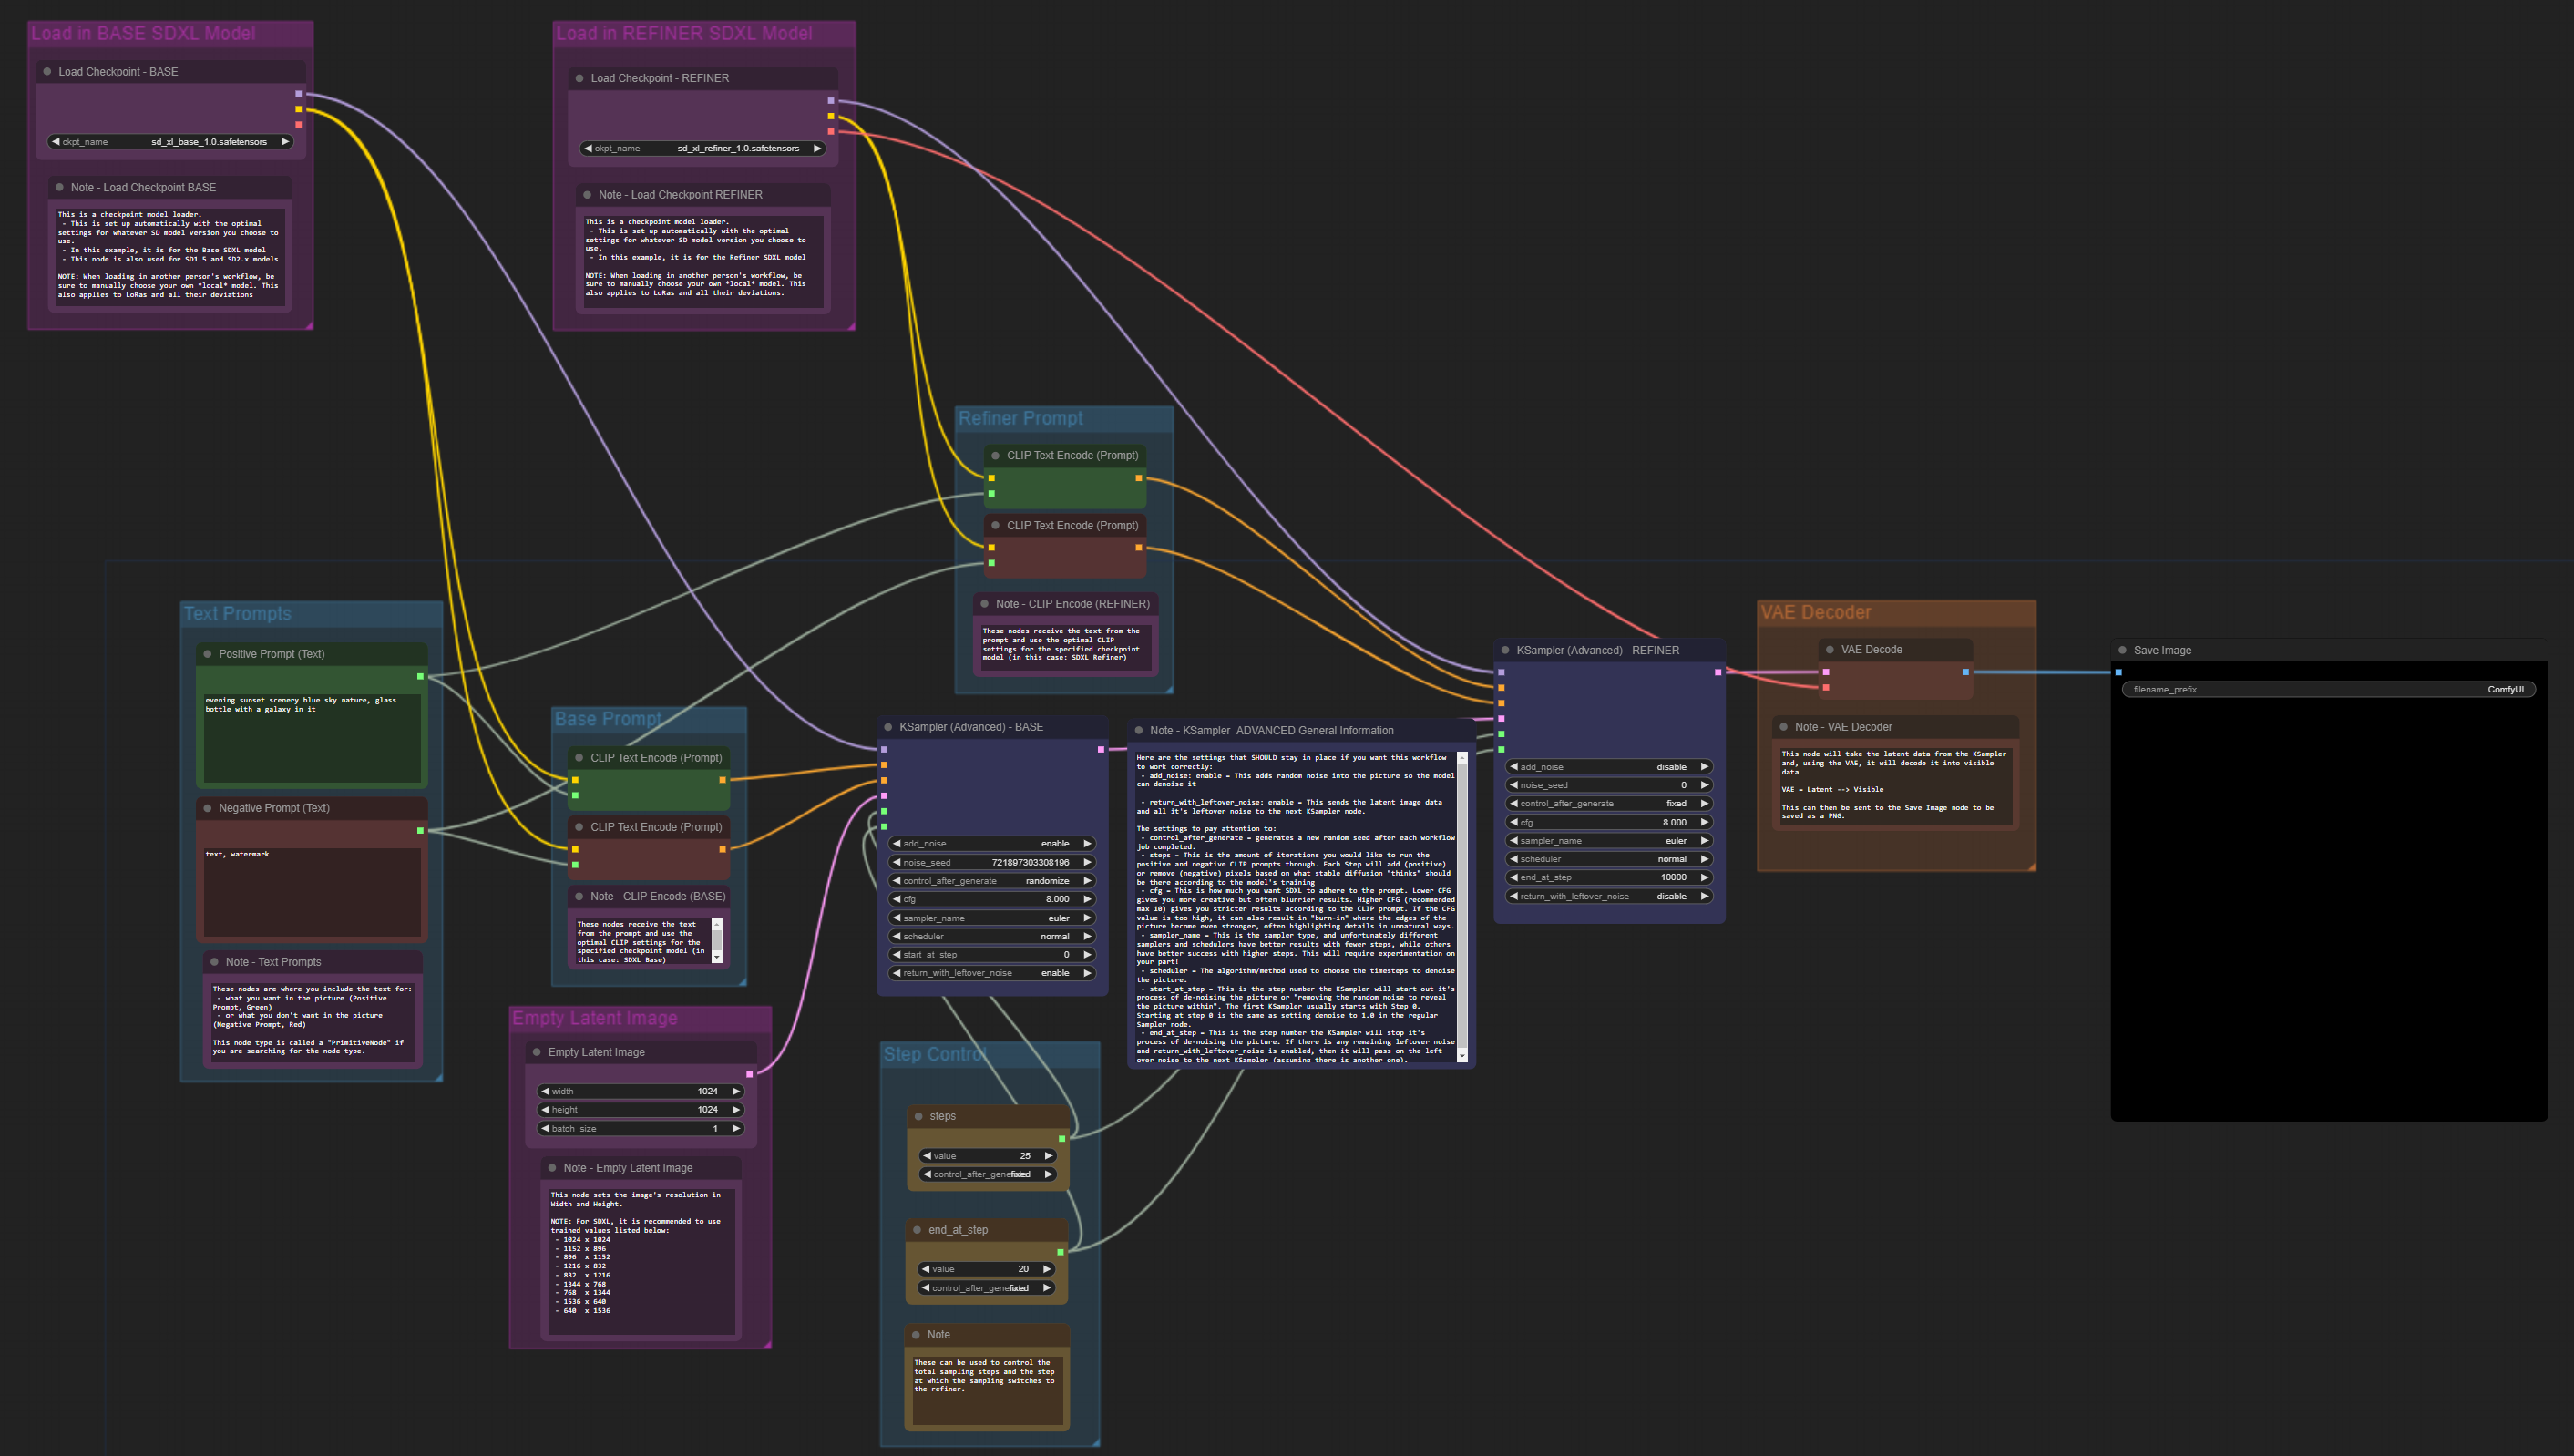This screenshot has height=1456, width=2574.
Task: Collapse the steps node in Step Control group
Action: coord(919,1116)
